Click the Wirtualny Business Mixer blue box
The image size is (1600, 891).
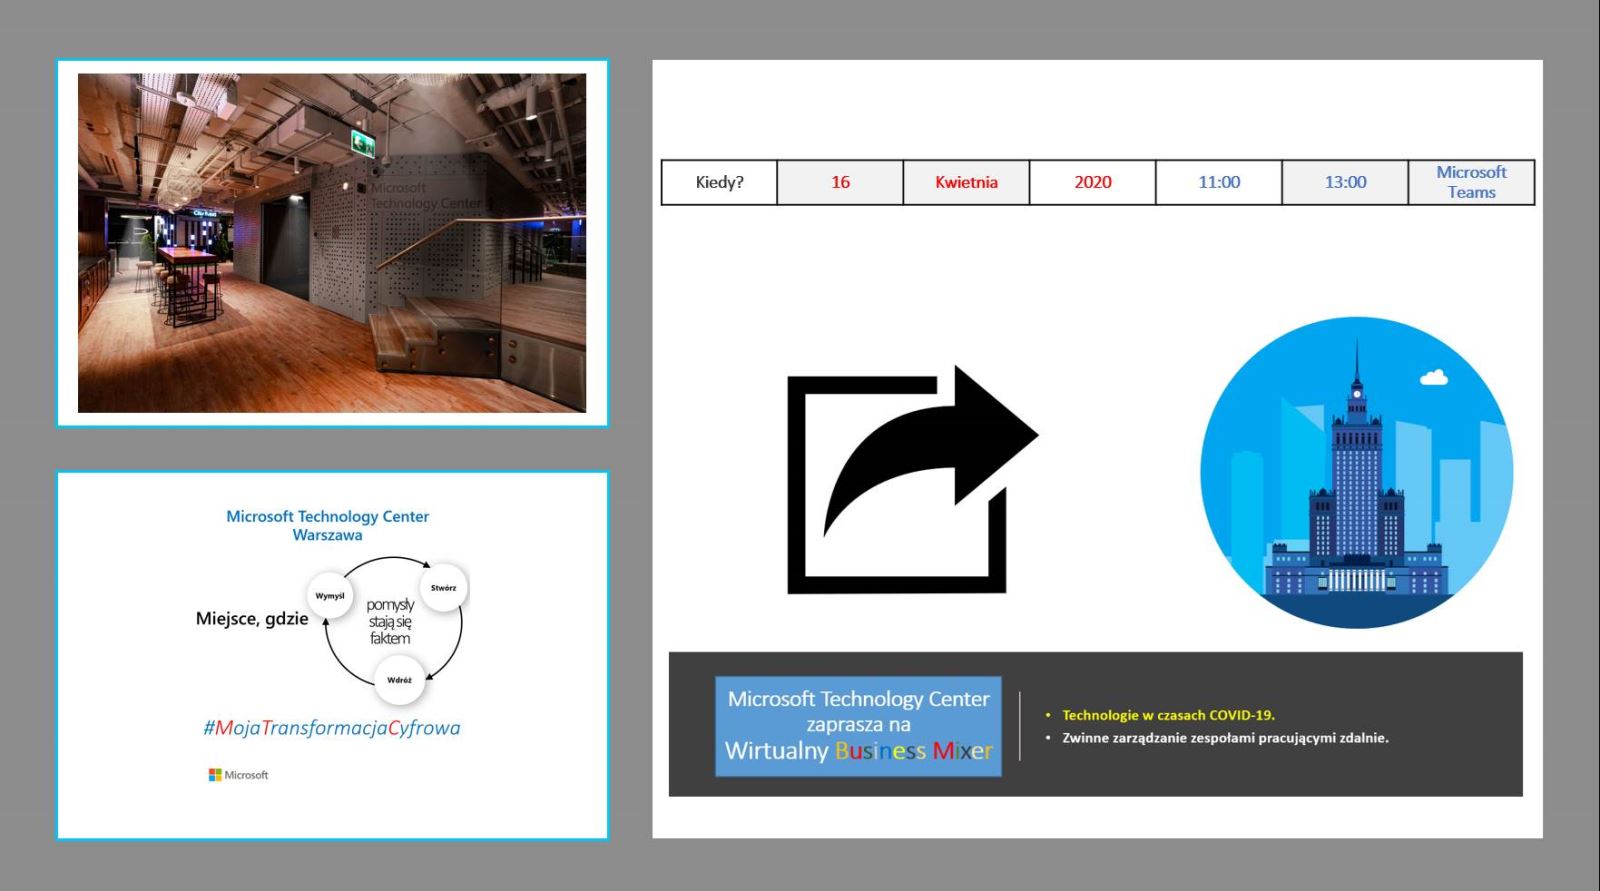click(858, 726)
